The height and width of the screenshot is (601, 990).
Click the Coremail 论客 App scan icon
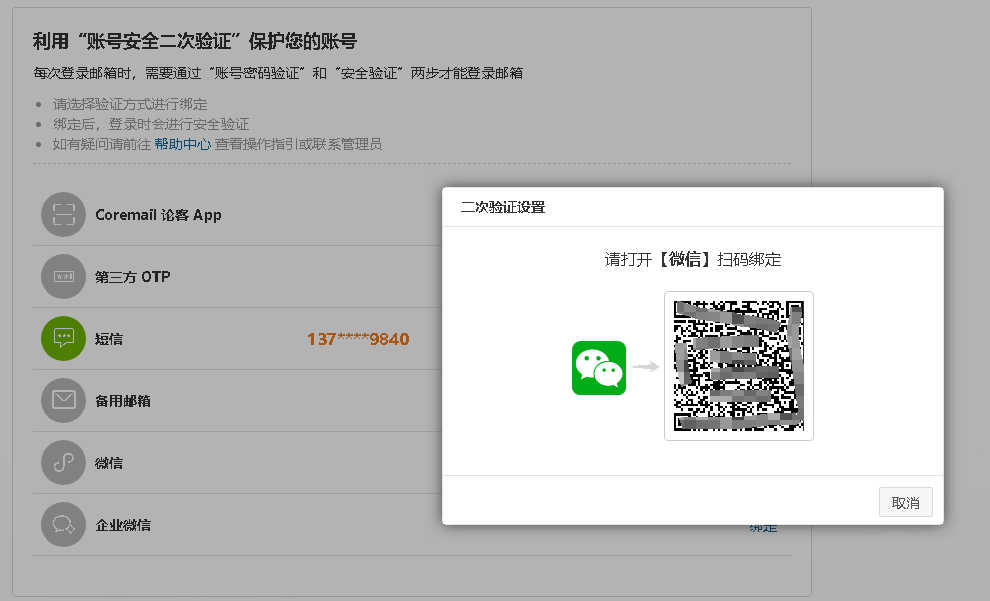tap(63, 215)
